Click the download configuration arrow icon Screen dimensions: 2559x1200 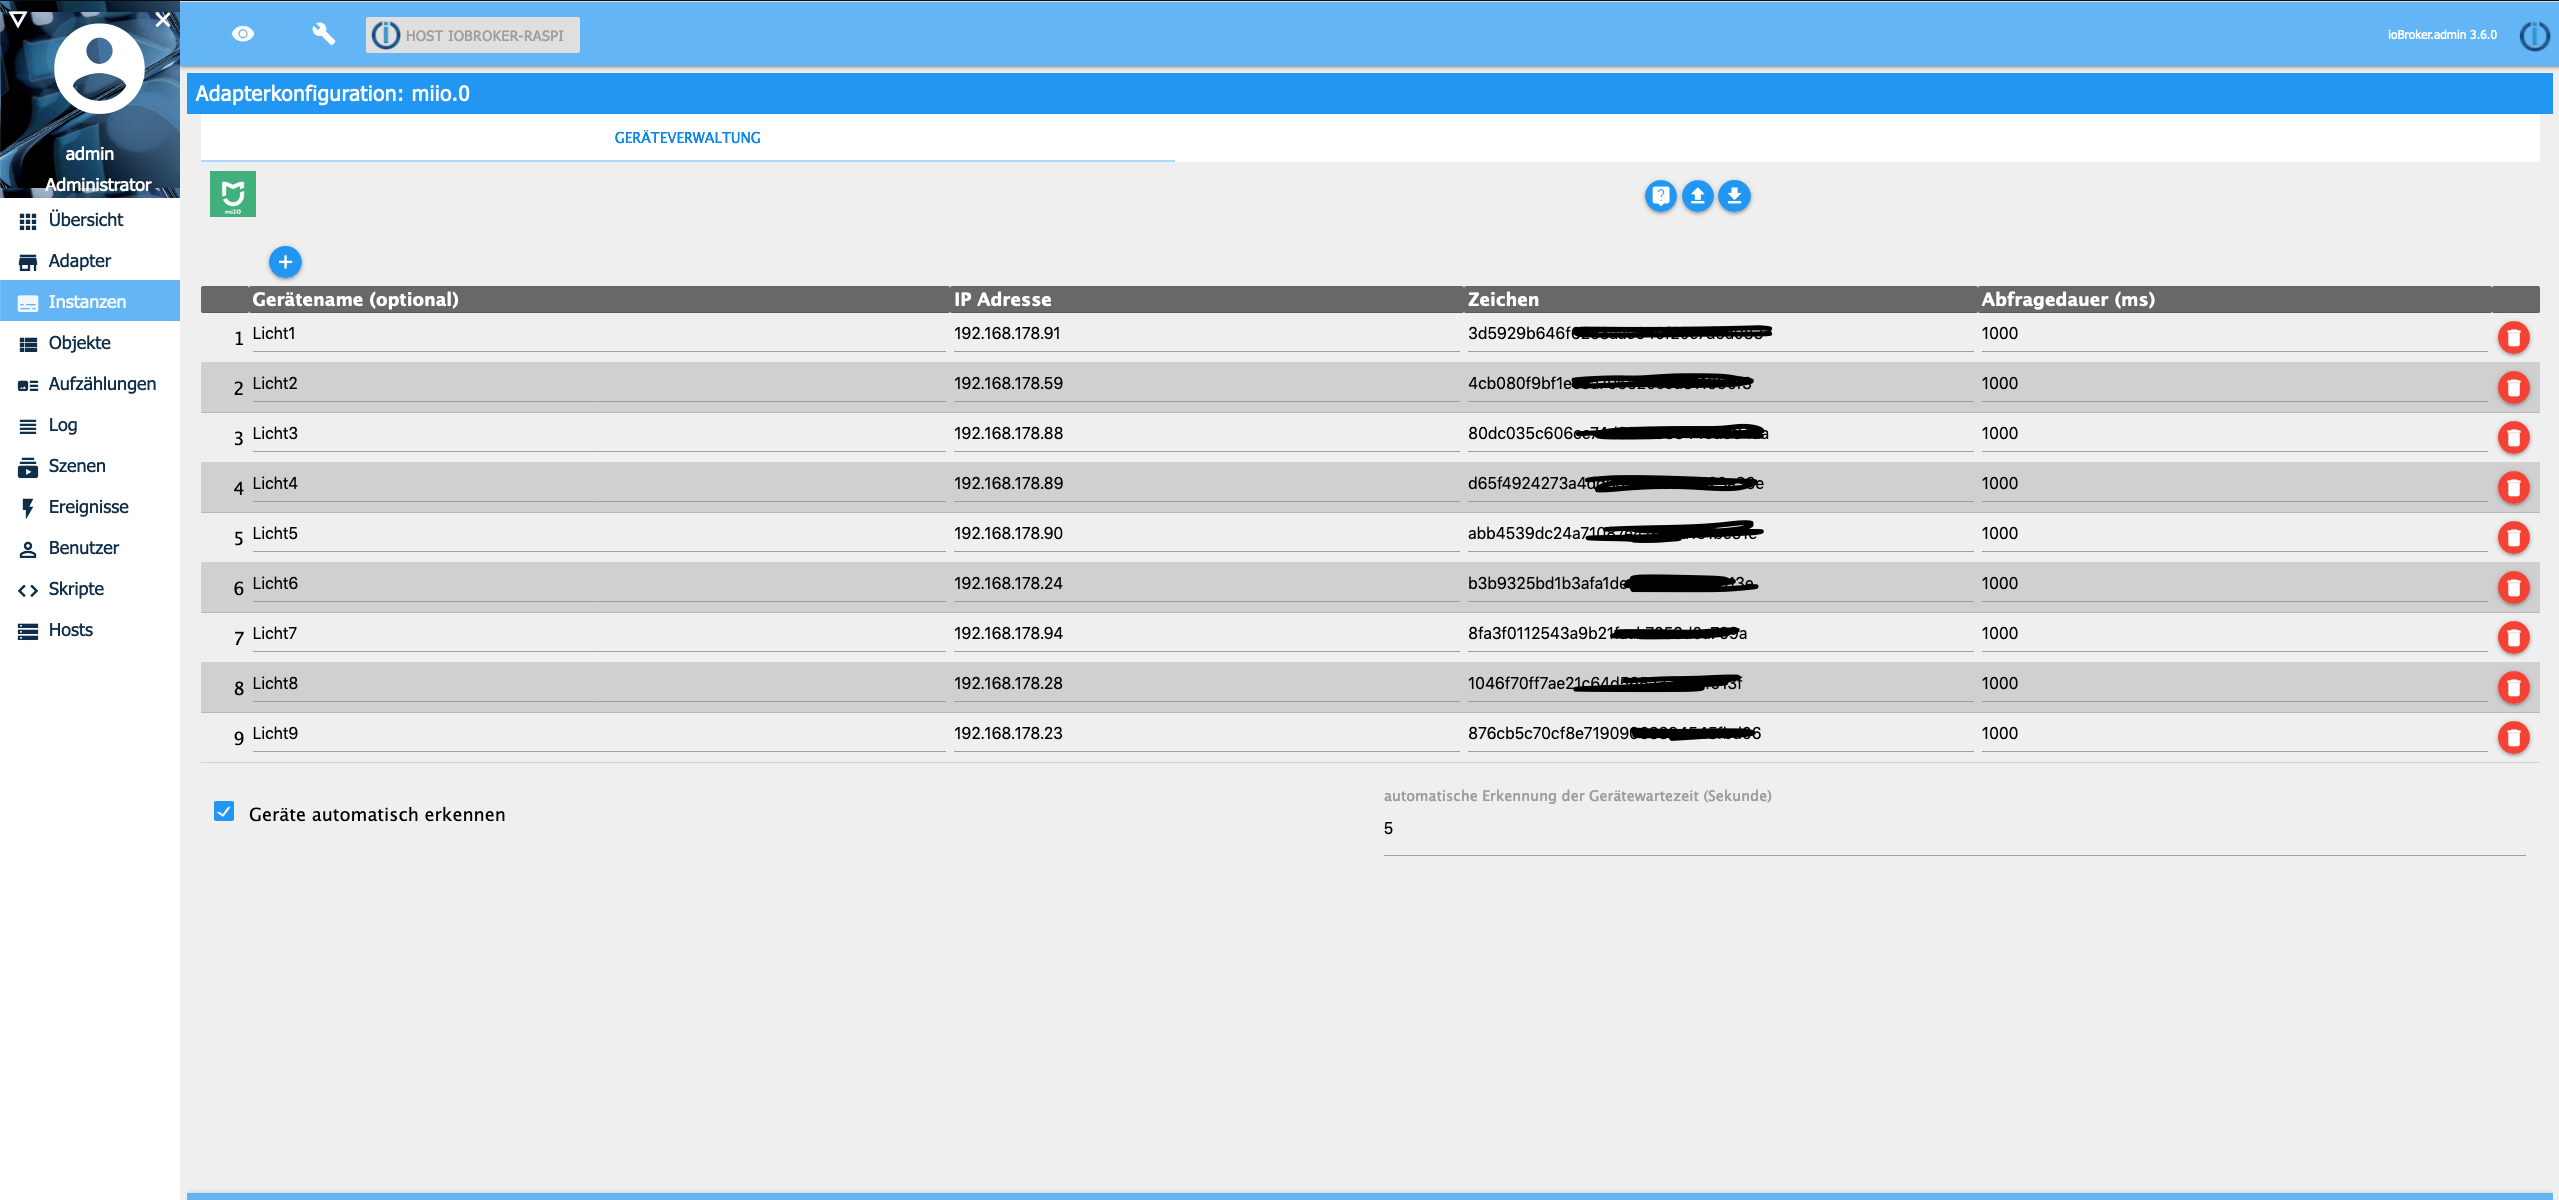tap(1734, 196)
